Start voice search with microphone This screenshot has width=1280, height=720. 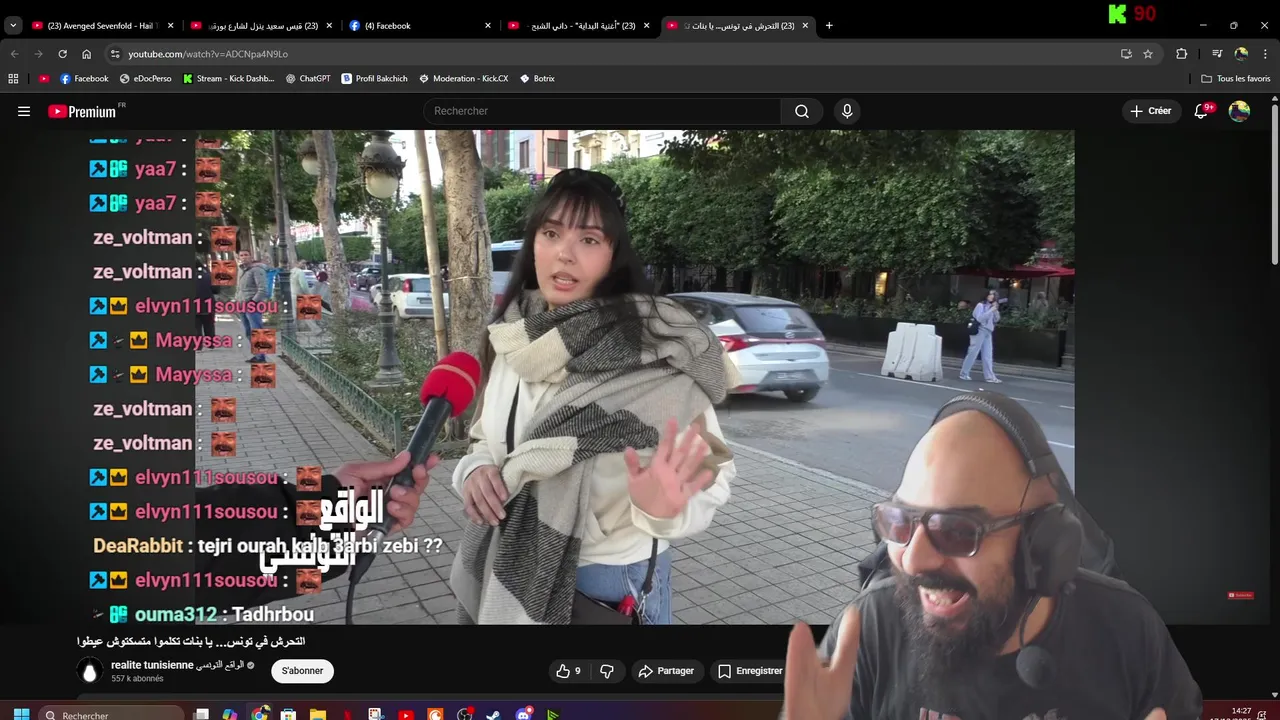coord(847,111)
